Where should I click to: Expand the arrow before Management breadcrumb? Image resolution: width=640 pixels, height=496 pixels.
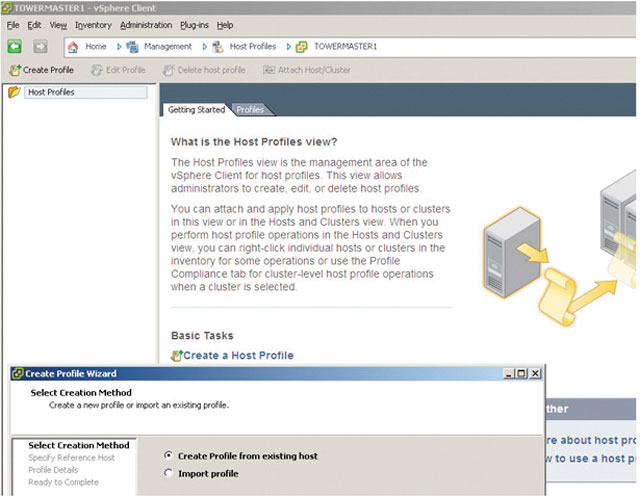(x=119, y=47)
